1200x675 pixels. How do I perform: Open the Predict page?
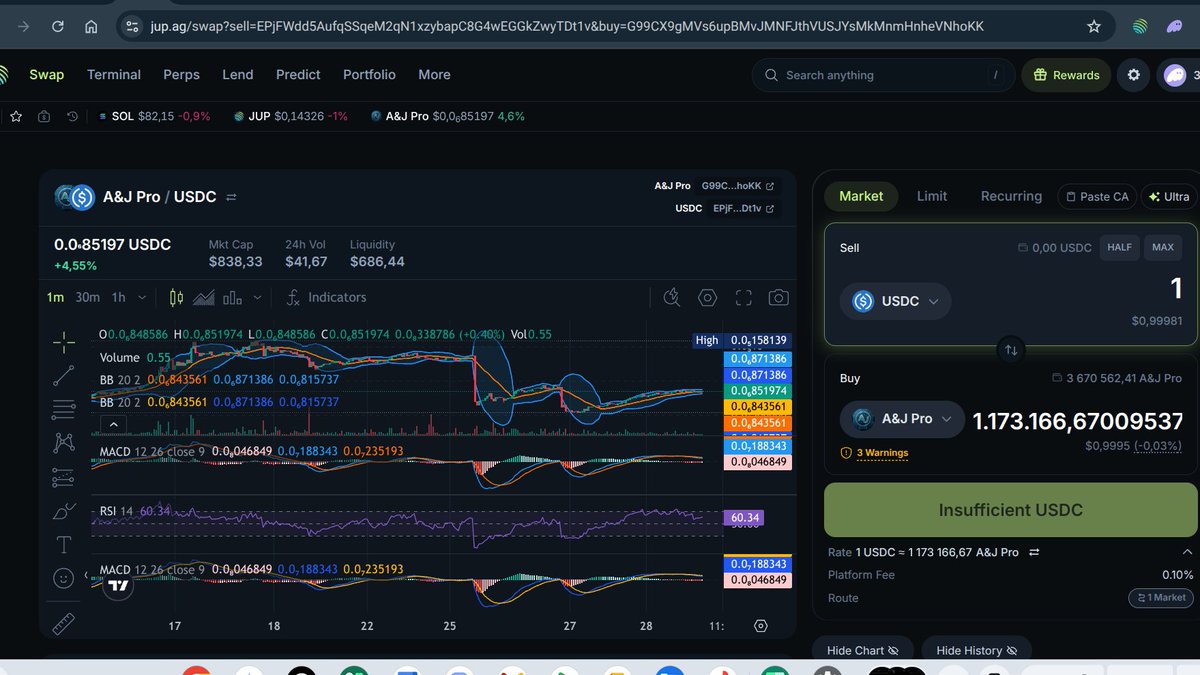coord(298,75)
